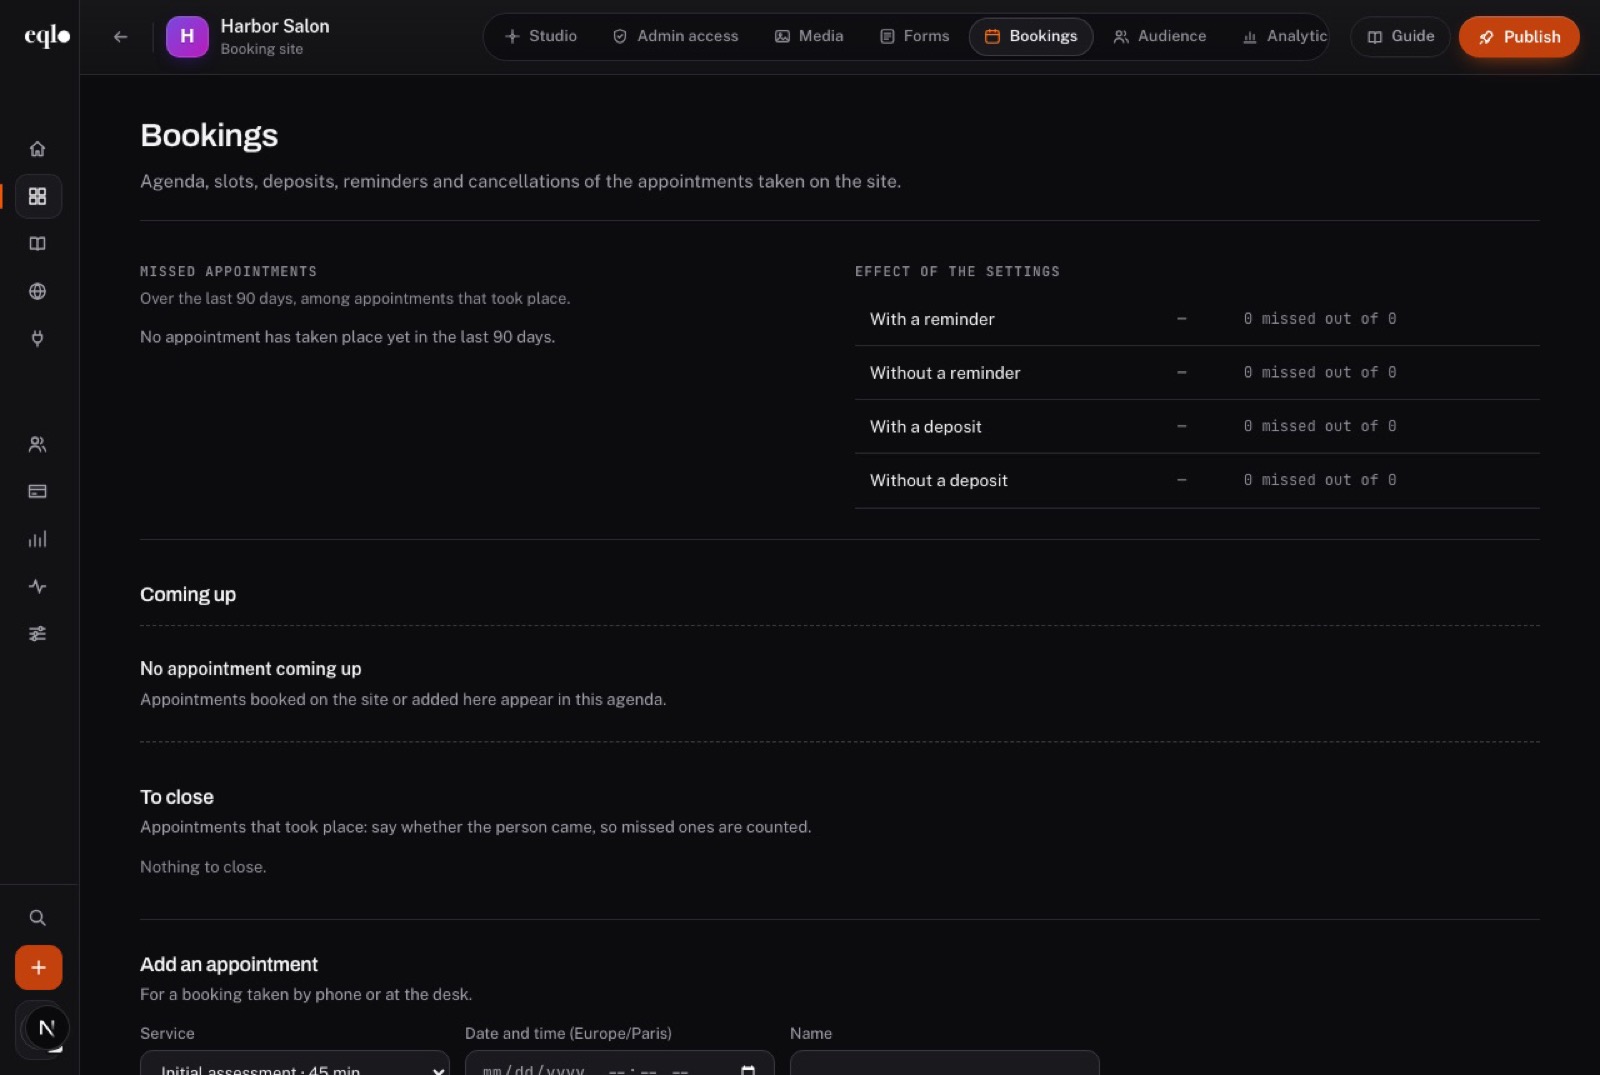This screenshot has width=1600, height=1075.
Task: Open the calendar picker in date field
Action: [x=748, y=1069]
